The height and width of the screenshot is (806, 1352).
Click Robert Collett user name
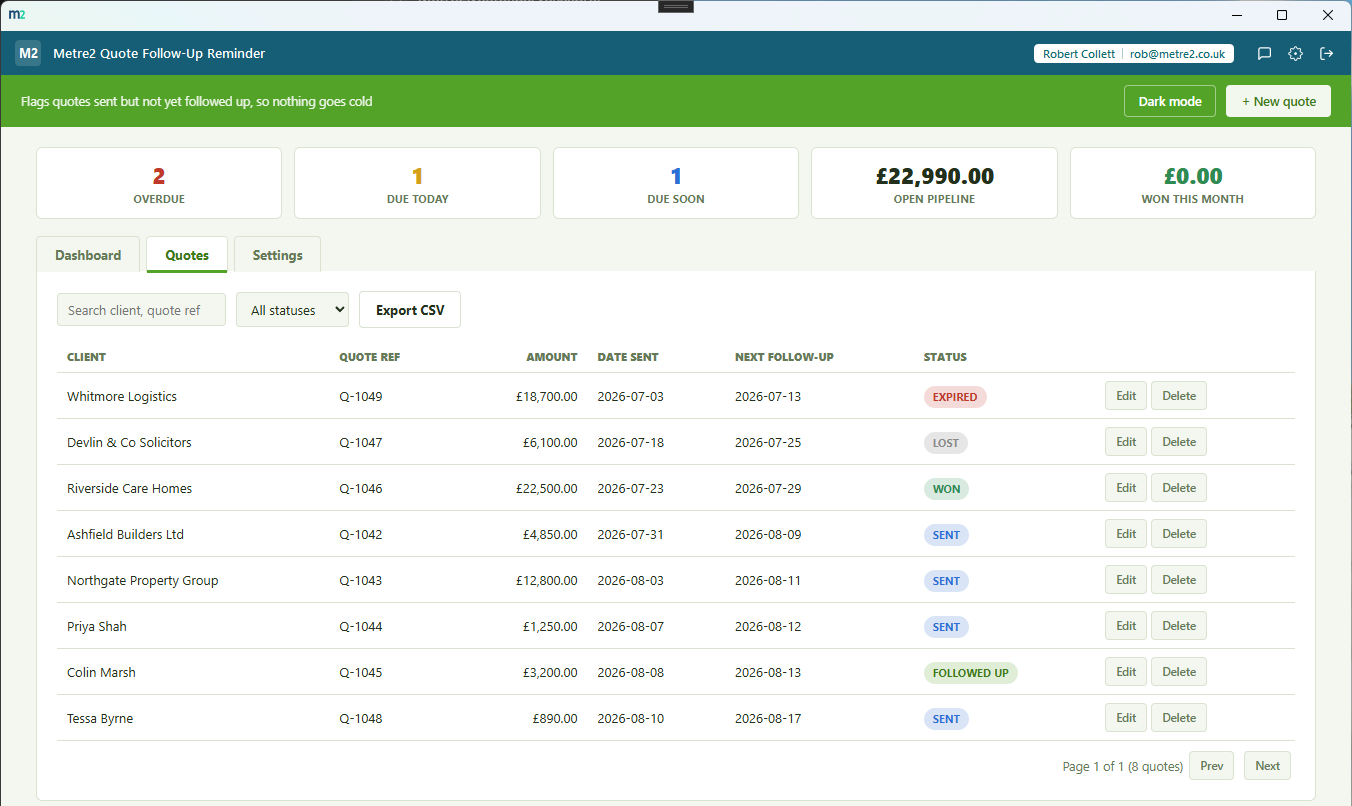pyautogui.click(x=1078, y=54)
